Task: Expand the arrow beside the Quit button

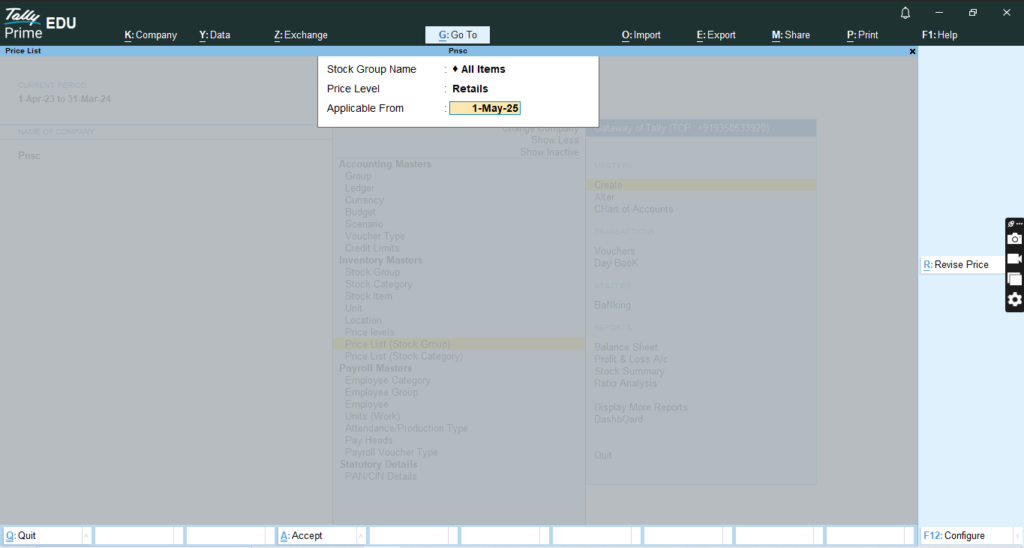Action: (x=86, y=536)
